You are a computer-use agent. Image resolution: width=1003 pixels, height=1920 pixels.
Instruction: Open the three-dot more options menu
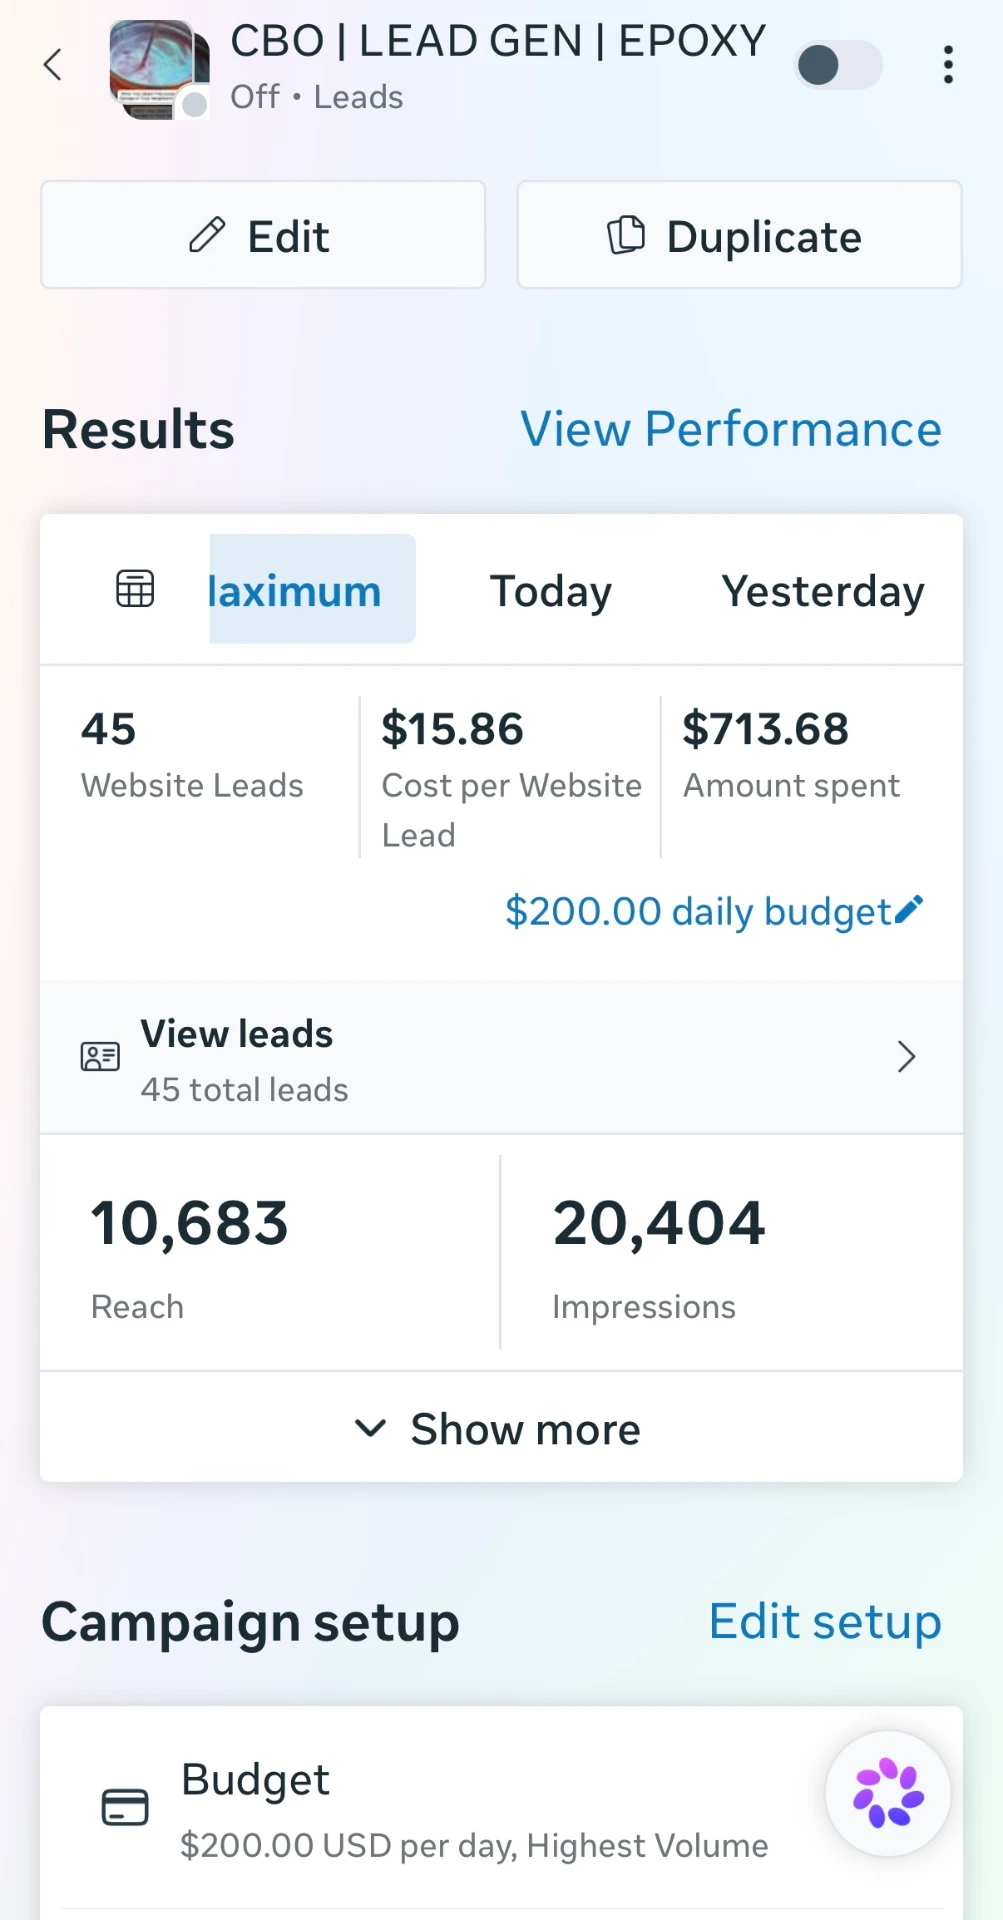(x=948, y=65)
